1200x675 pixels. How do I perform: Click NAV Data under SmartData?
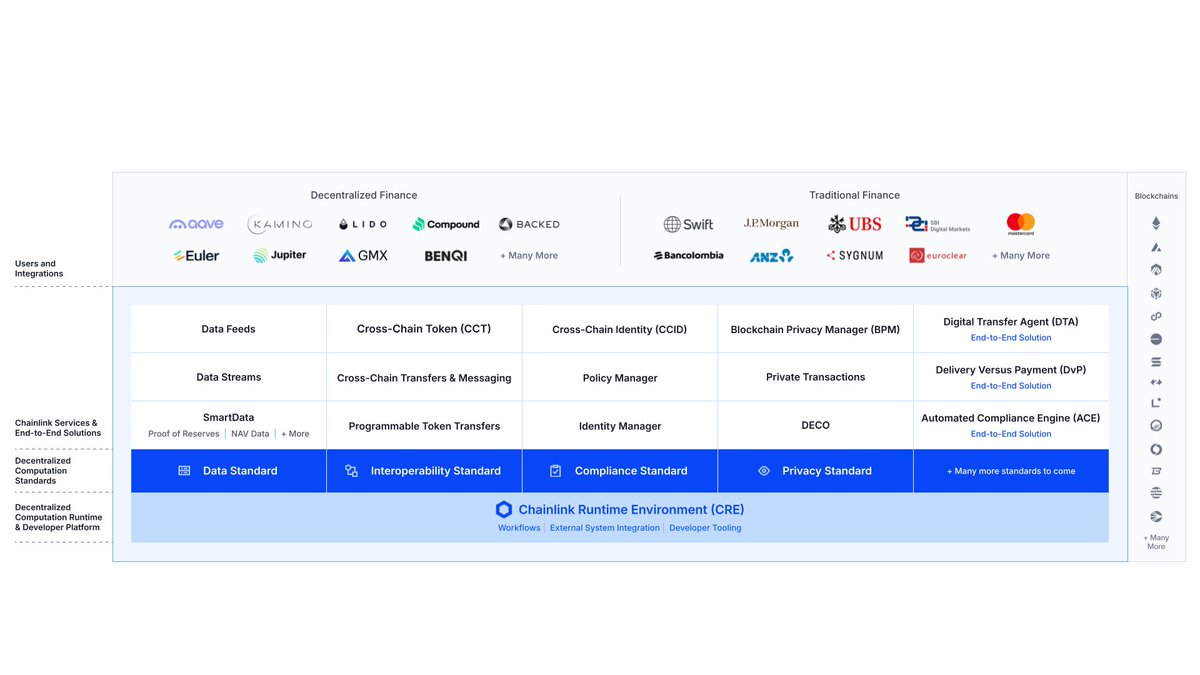click(x=252, y=434)
